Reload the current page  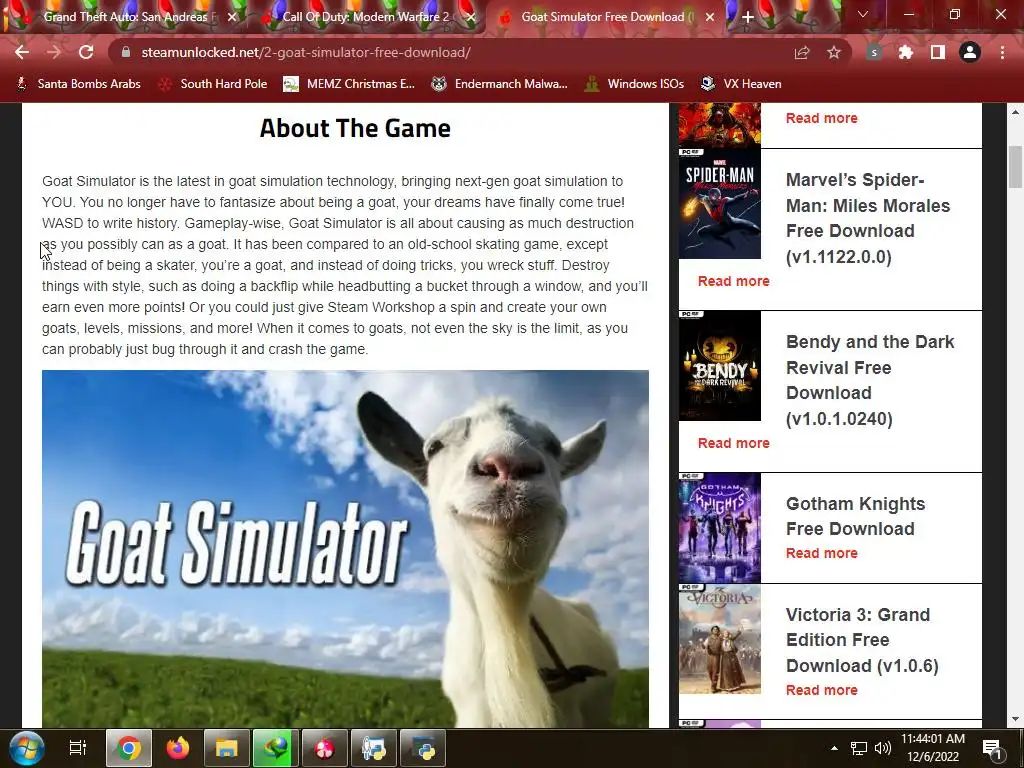tap(86, 52)
